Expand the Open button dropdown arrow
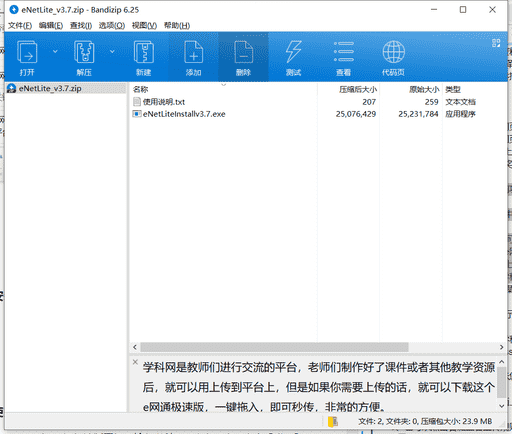 pos(55,51)
